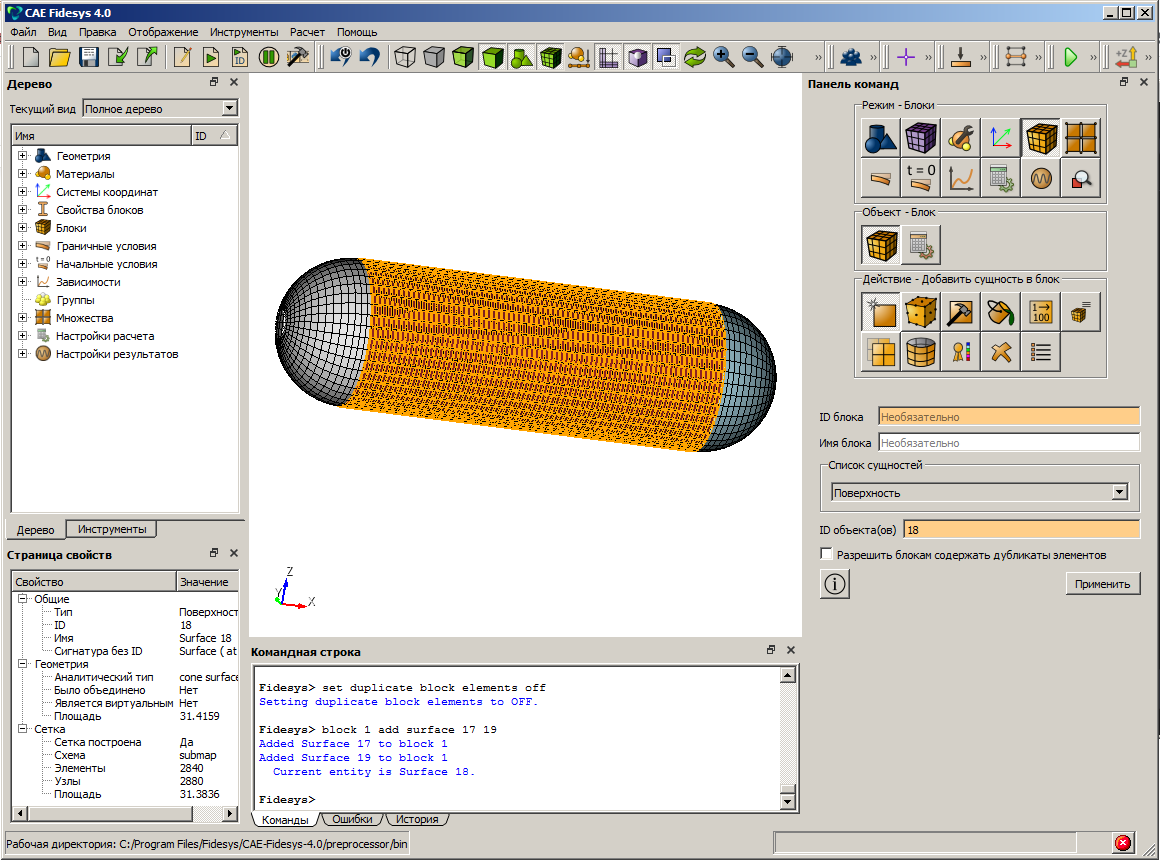Select the orange Blocks mode cube icon
This screenshot has height=860, width=1160.
(x=1041, y=138)
